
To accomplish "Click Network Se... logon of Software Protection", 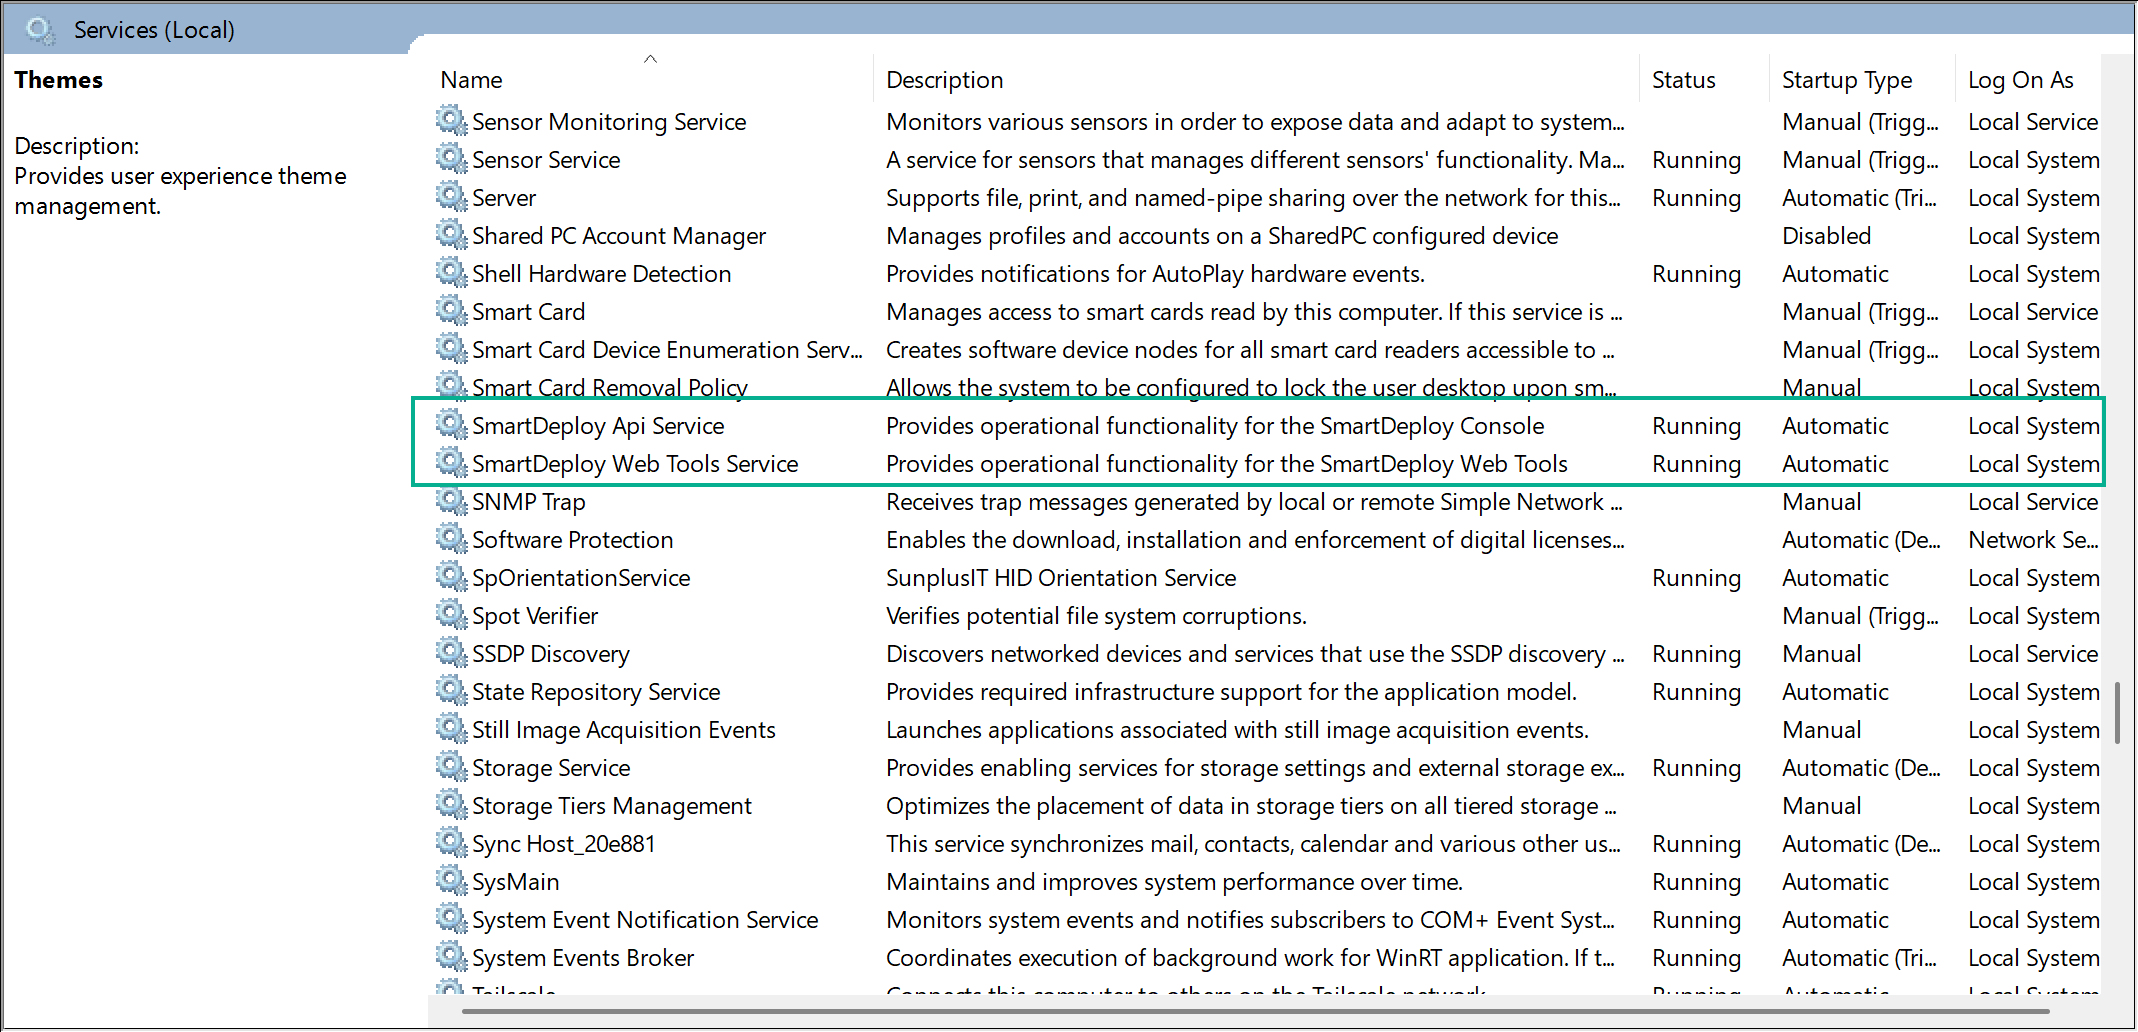I will [x=2033, y=540].
